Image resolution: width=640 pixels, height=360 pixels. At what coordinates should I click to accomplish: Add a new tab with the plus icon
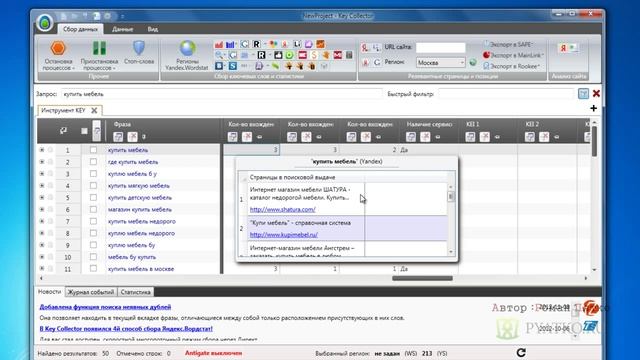(593, 108)
